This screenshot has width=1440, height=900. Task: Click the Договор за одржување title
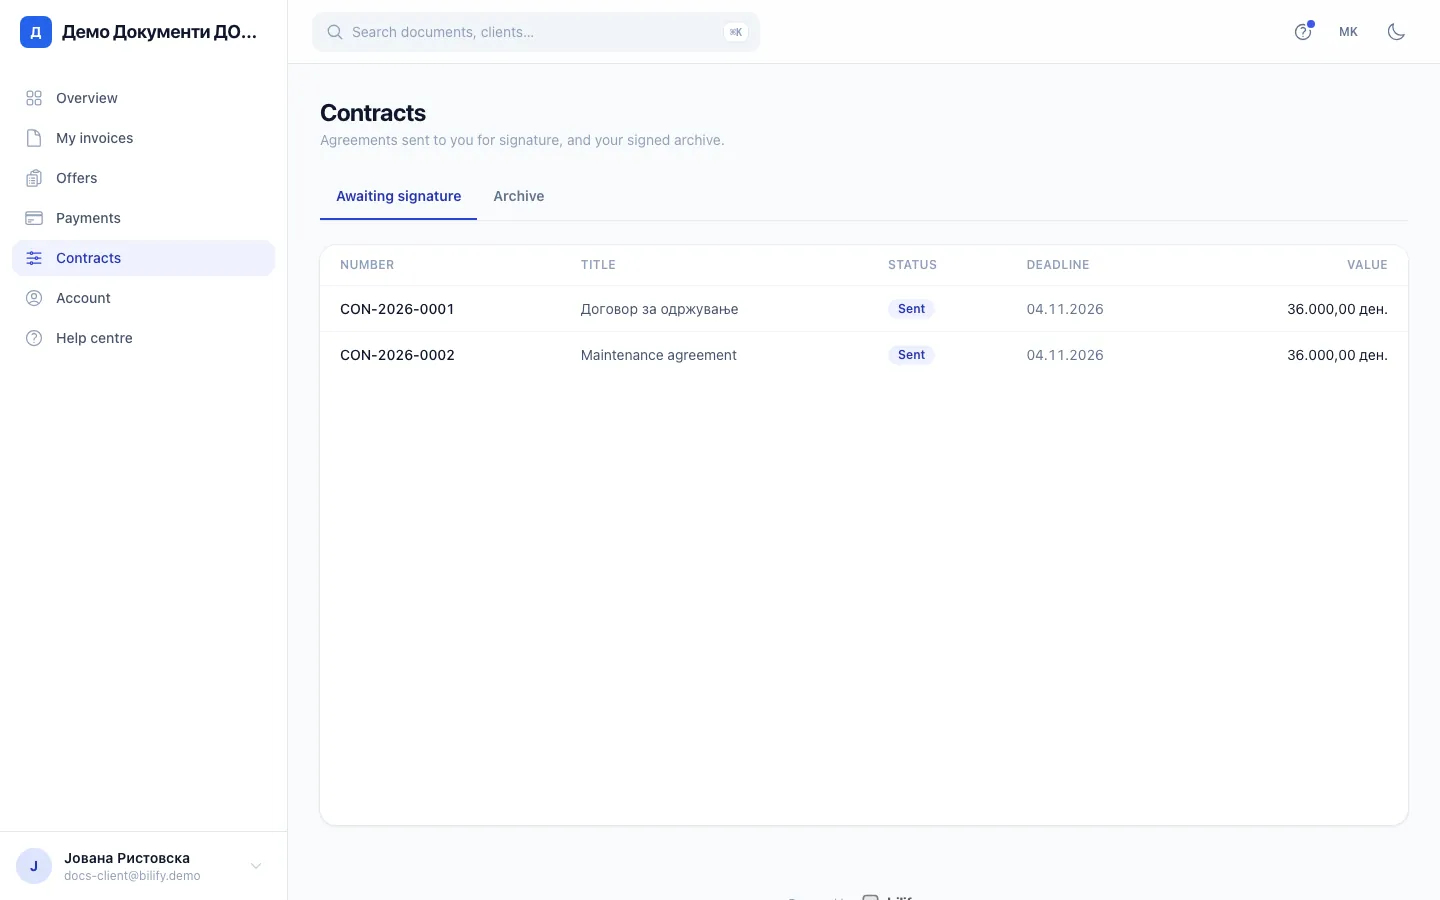coord(660,309)
